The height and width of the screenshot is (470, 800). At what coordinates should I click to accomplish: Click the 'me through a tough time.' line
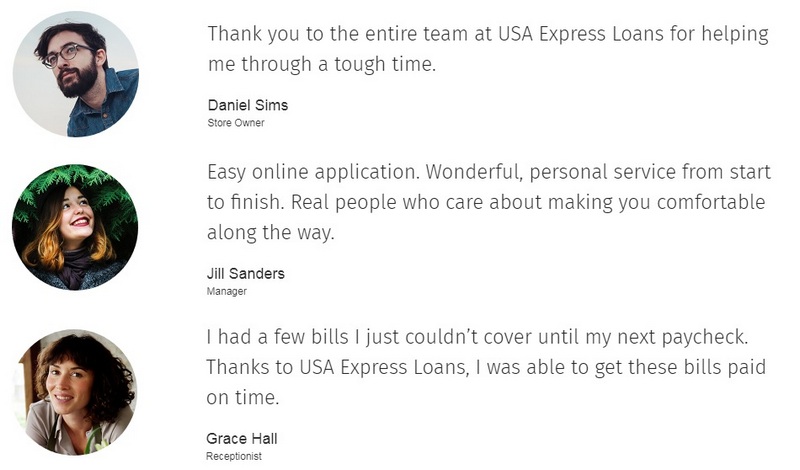pos(322,65)
